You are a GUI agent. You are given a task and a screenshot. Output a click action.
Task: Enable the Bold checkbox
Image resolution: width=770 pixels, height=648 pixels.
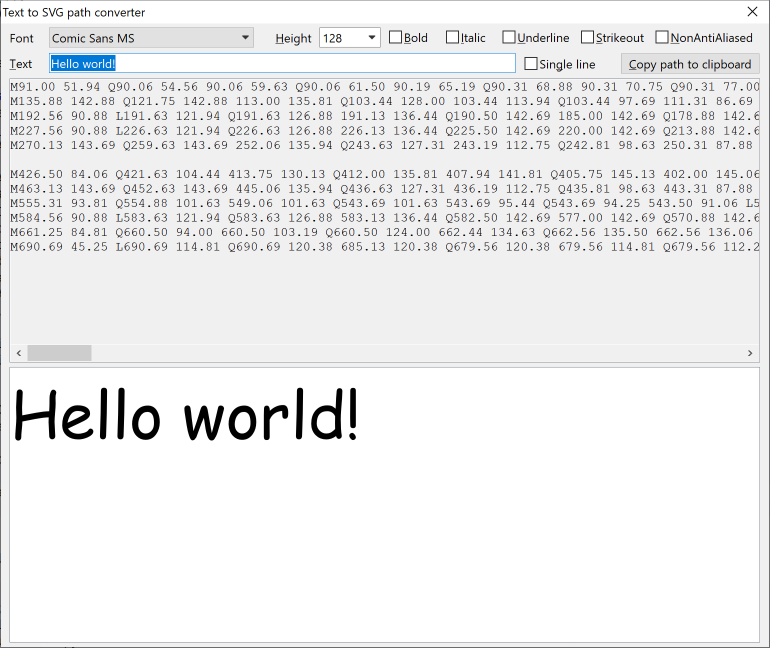[x=396, y=38]
